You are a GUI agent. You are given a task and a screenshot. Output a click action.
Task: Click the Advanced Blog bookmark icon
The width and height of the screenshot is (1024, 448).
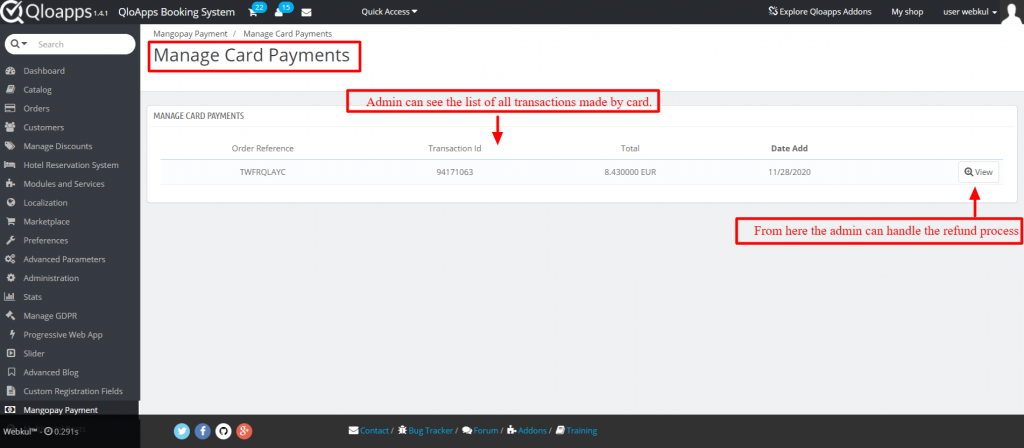[10, 372]
